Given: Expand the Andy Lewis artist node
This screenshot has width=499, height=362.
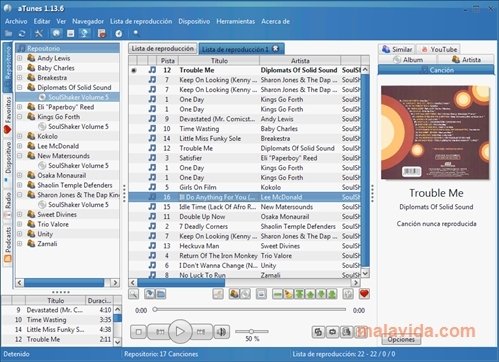Looking at the screenshot, I should click(x=20, y=58).
